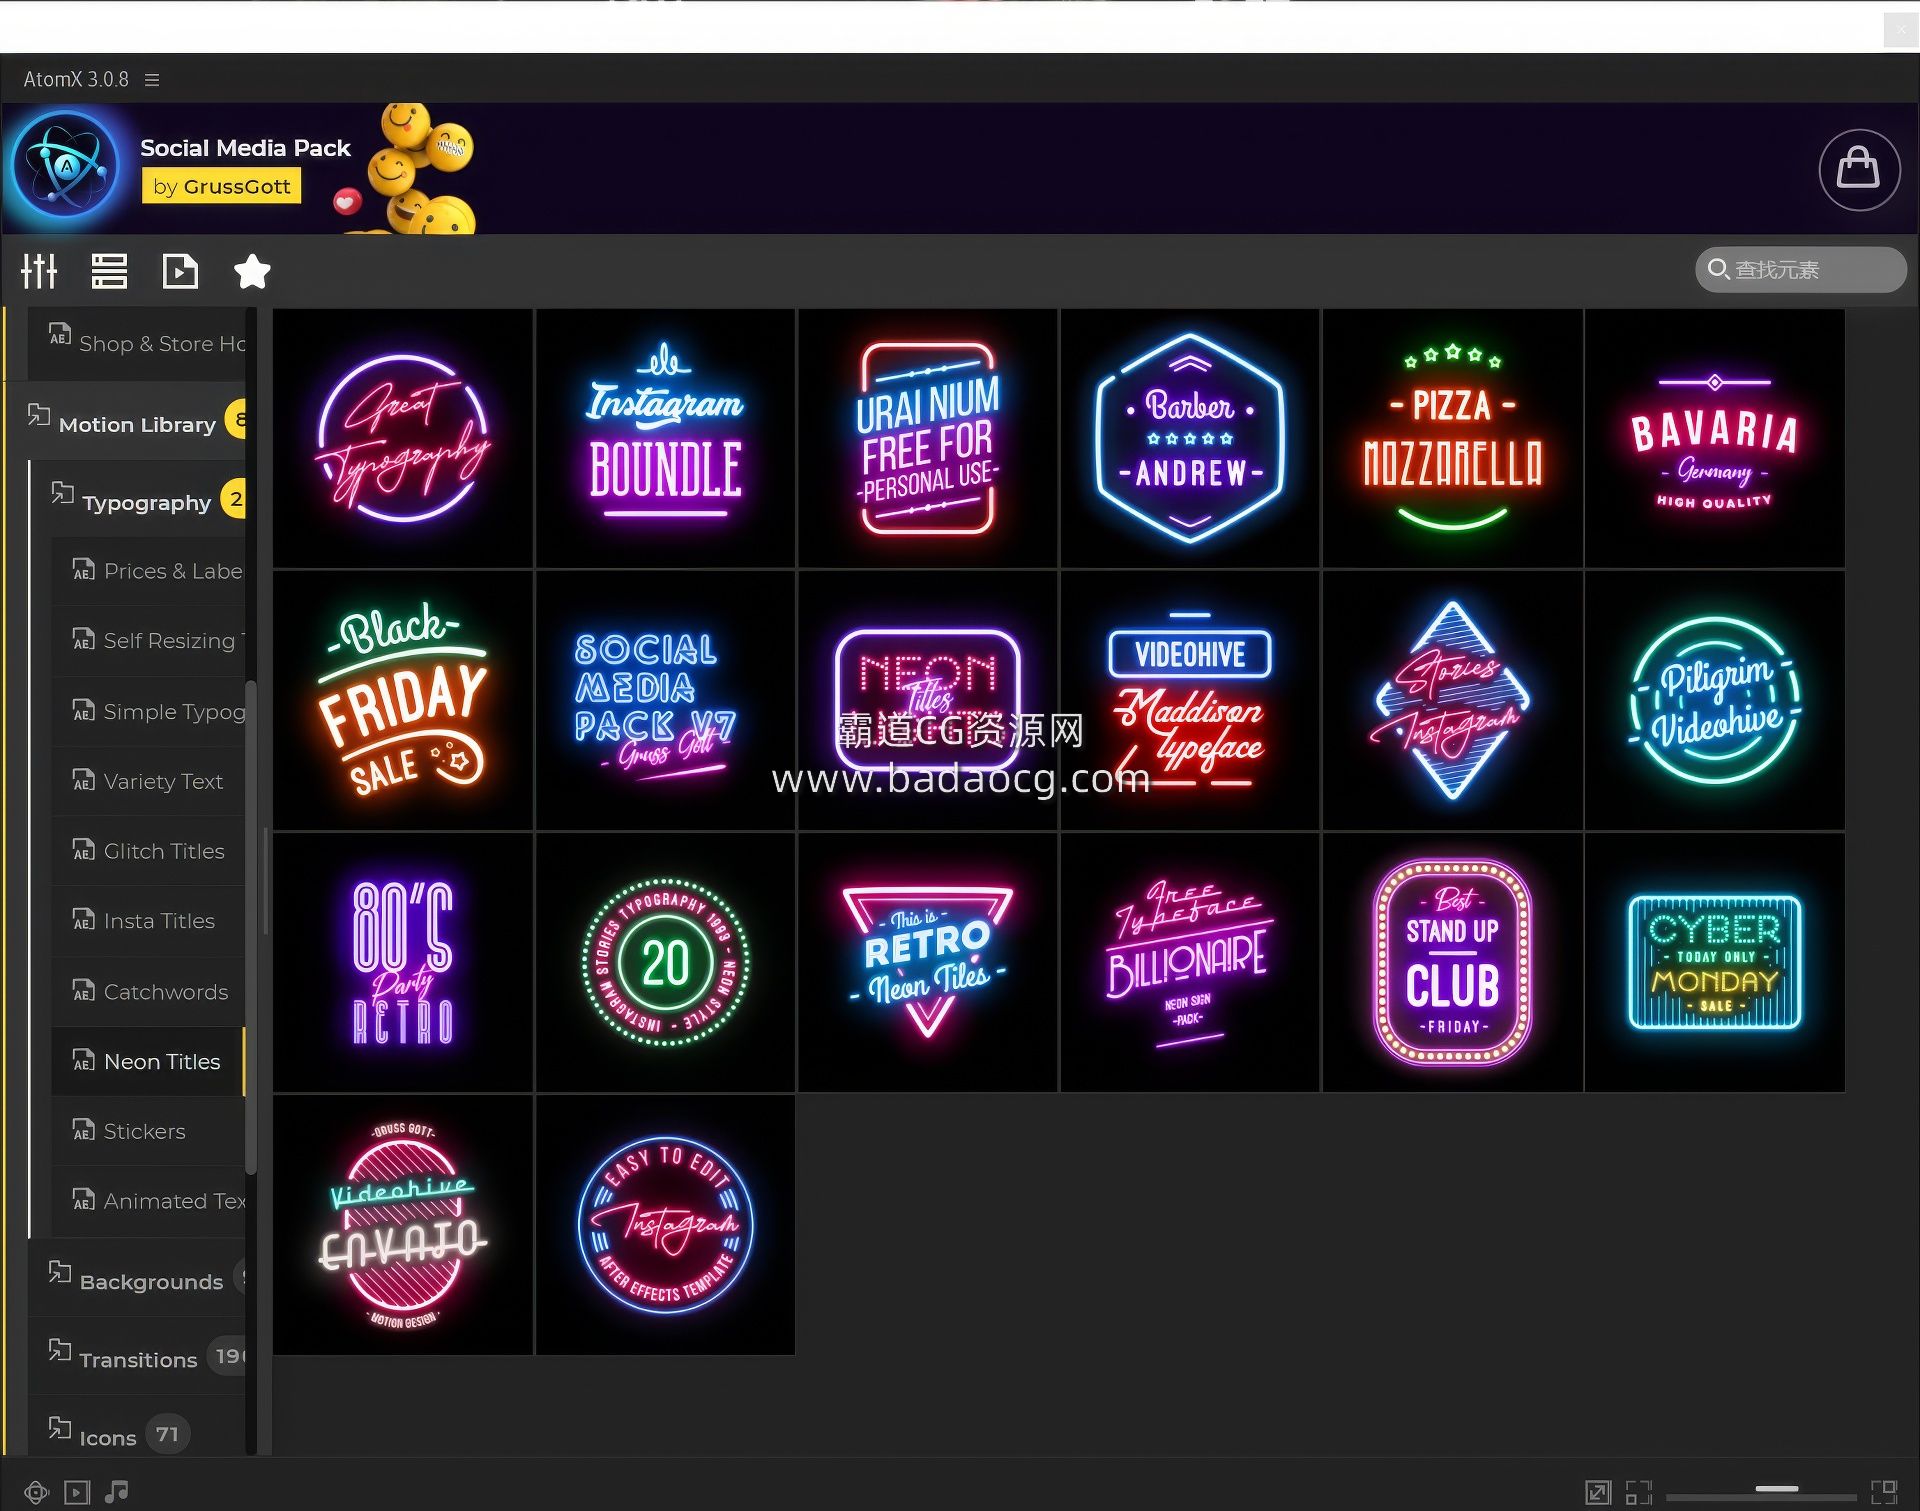
Task: Select the circular 20 Typography thumbnail
Action: click(x=666, y=963)
